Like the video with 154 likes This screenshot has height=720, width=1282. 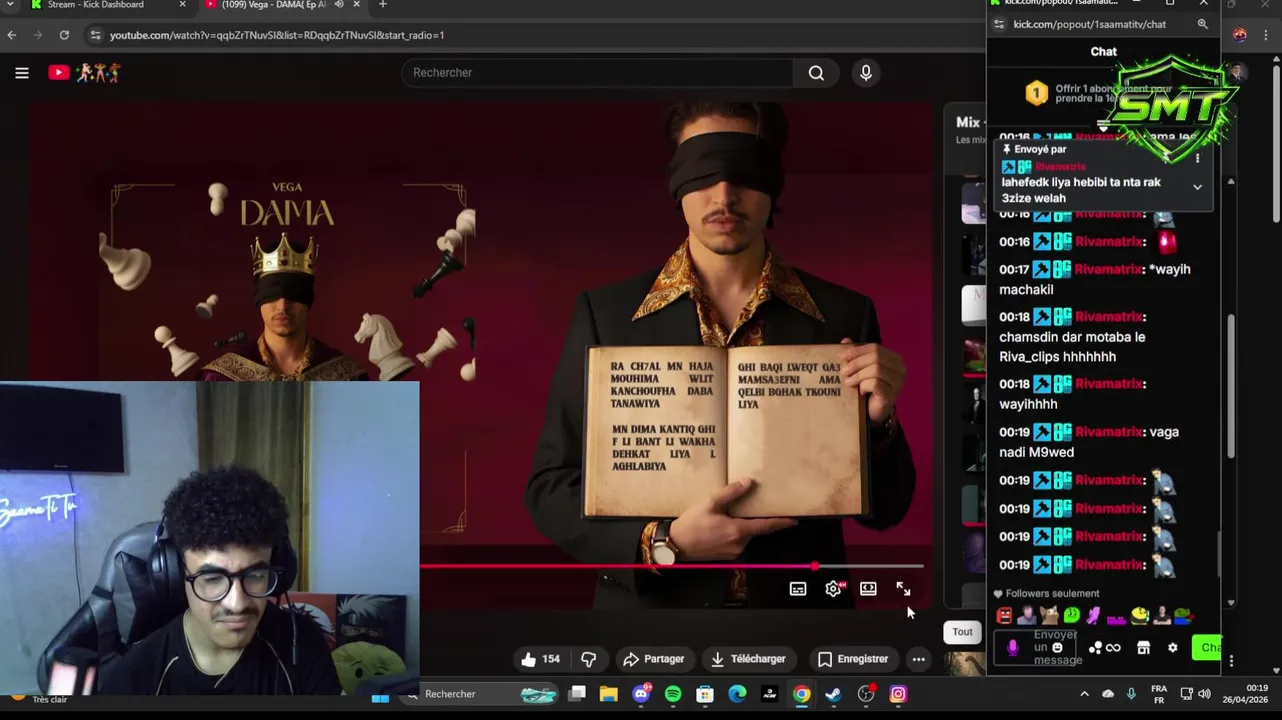click(x=540, y=659)
